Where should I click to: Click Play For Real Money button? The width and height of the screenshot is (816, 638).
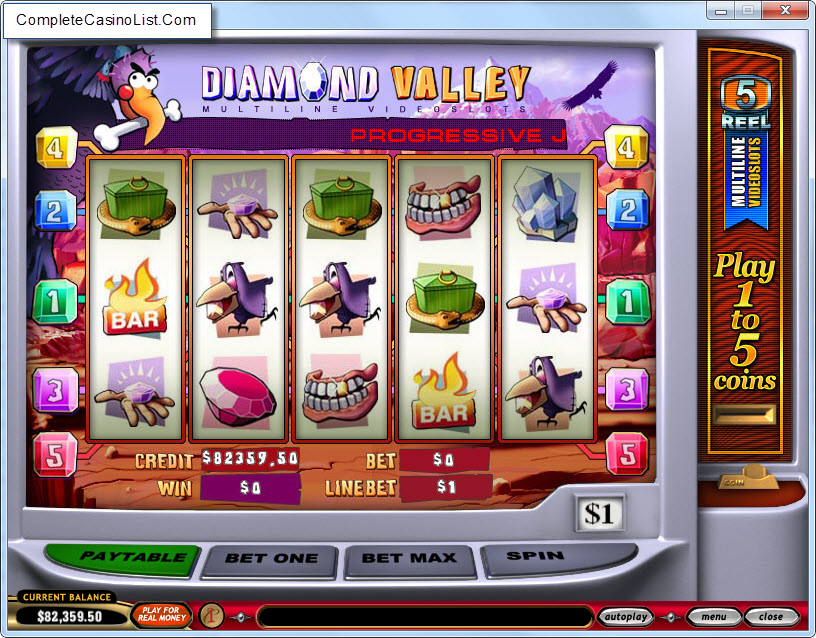(x=161, y=615)
